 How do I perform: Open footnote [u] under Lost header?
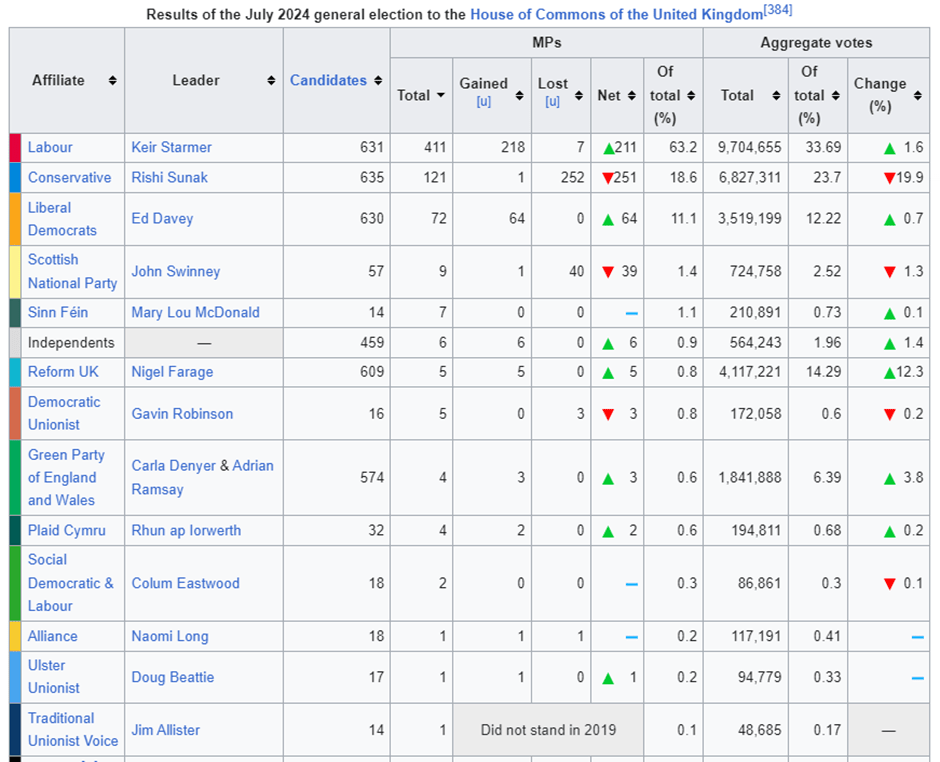pyautogui.click(x=552, y=102)
